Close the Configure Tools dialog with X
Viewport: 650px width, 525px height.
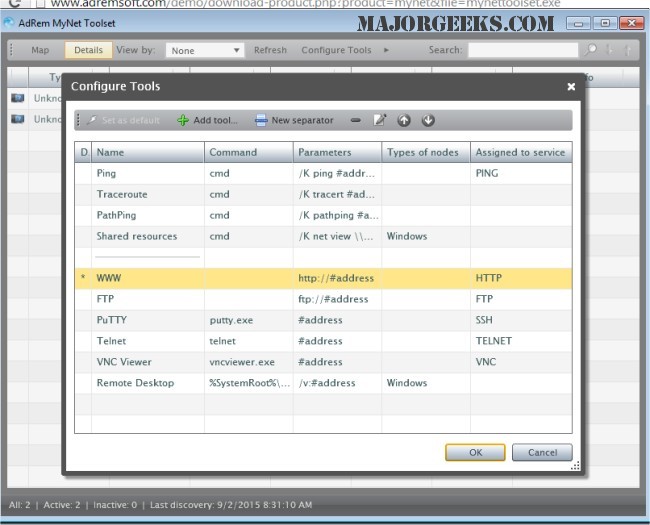pos(571,86)
